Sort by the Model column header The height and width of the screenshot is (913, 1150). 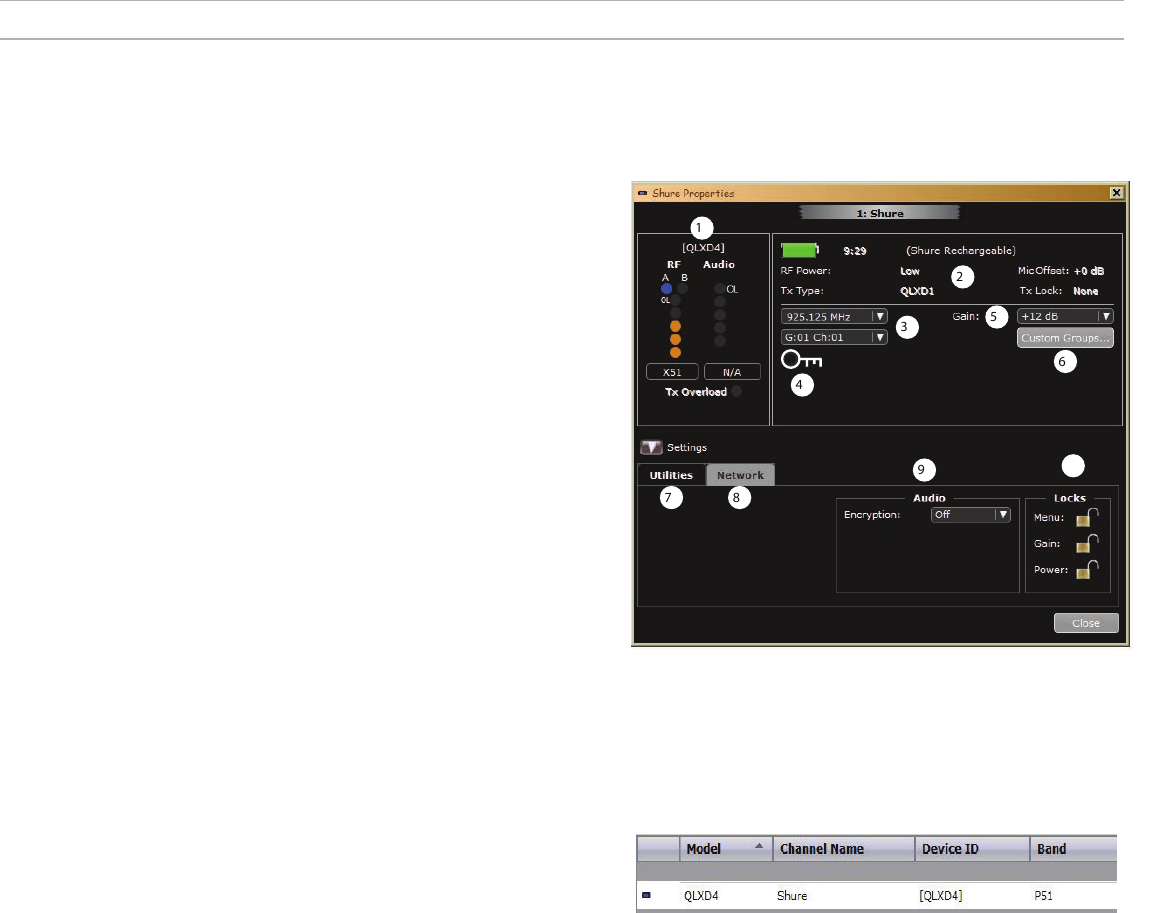(725, 848)
